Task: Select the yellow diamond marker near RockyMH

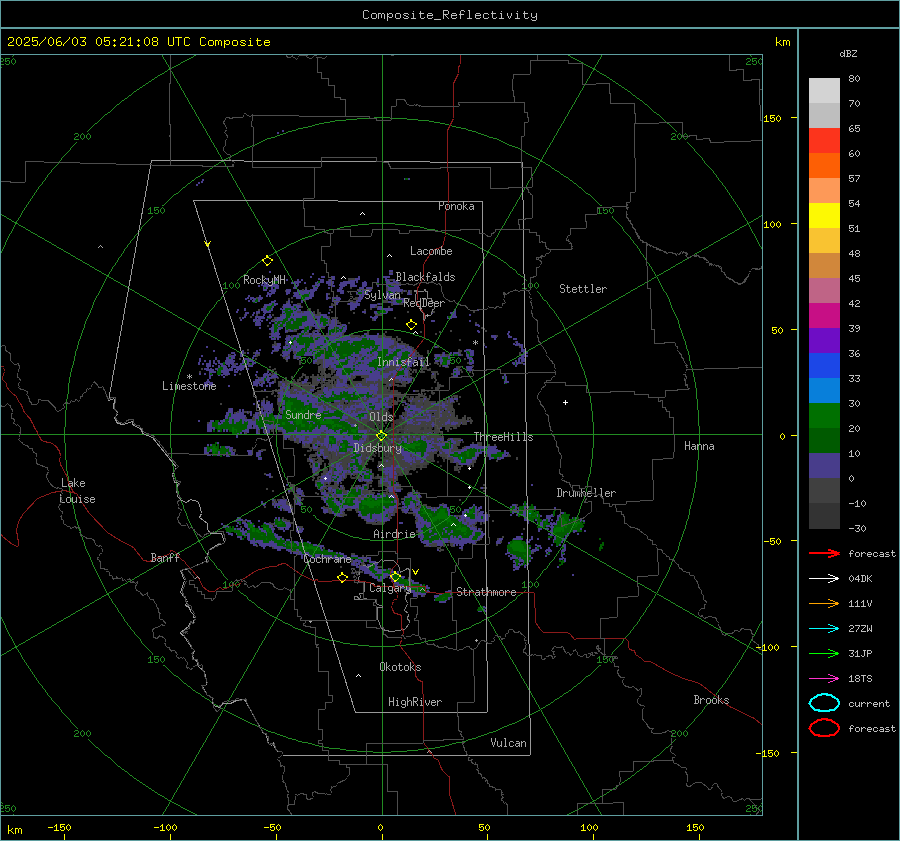Action: pos(267,261)
